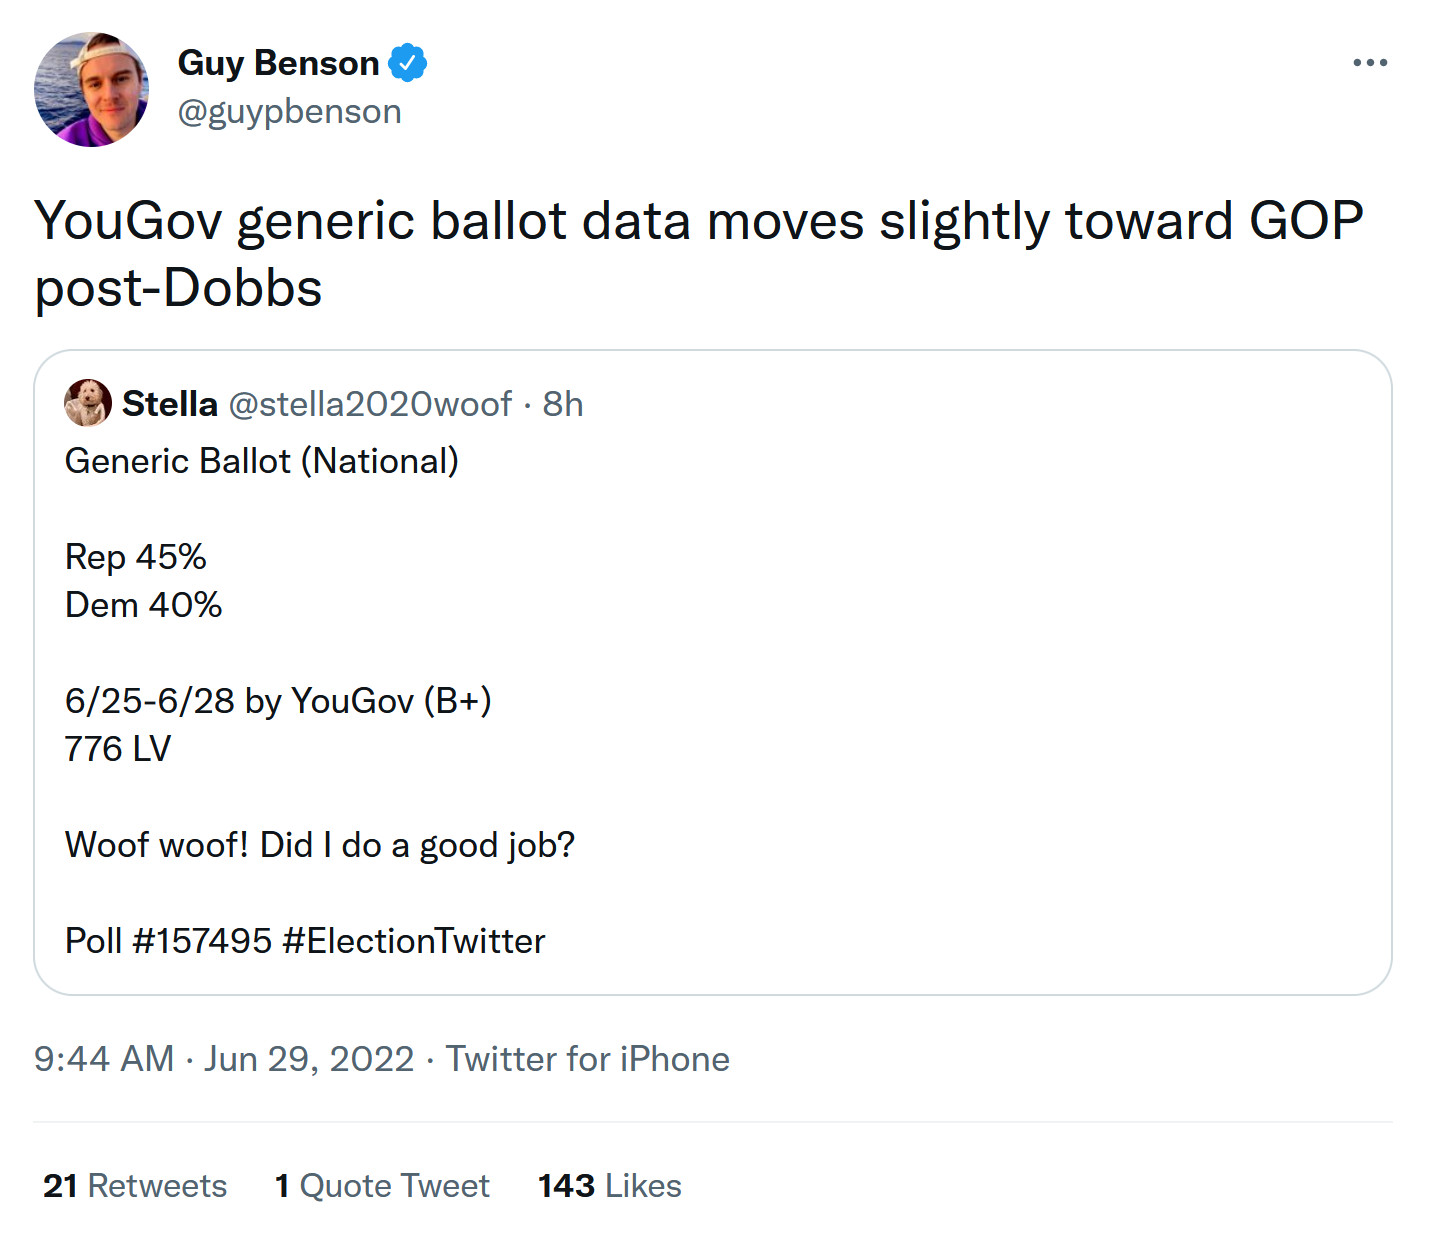The image size is (1431, 1239).
Task: Open the @stella2020woof handle
Action: (370, 404)
